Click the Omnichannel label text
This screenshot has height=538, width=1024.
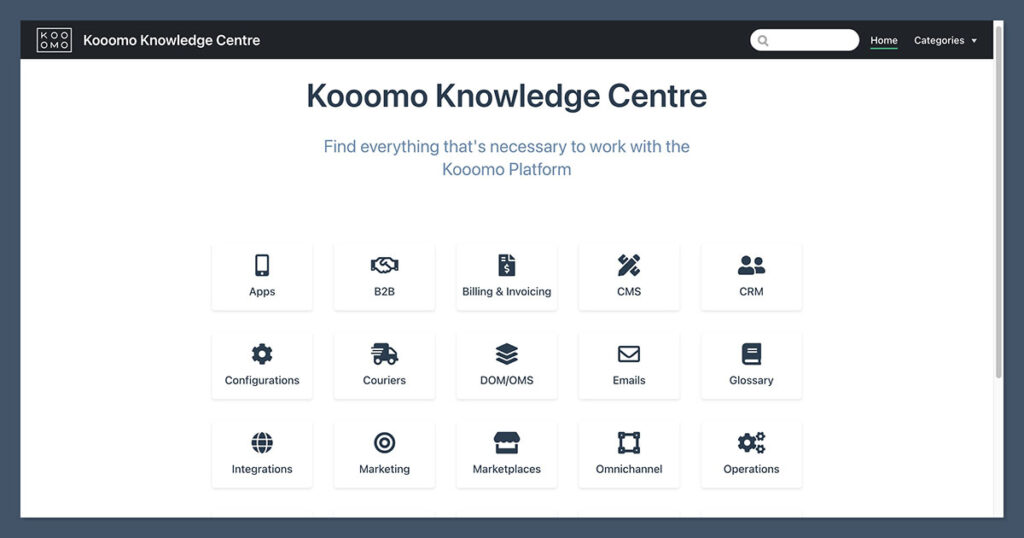click(629, 469)
